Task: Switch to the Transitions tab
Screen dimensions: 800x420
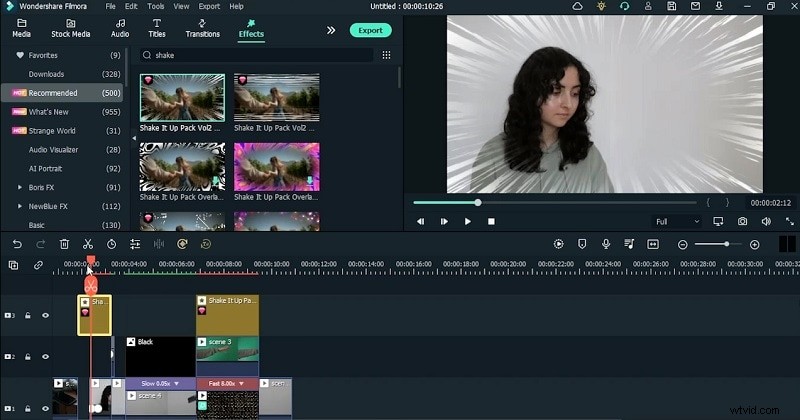Action: click(x=203, y=29)
